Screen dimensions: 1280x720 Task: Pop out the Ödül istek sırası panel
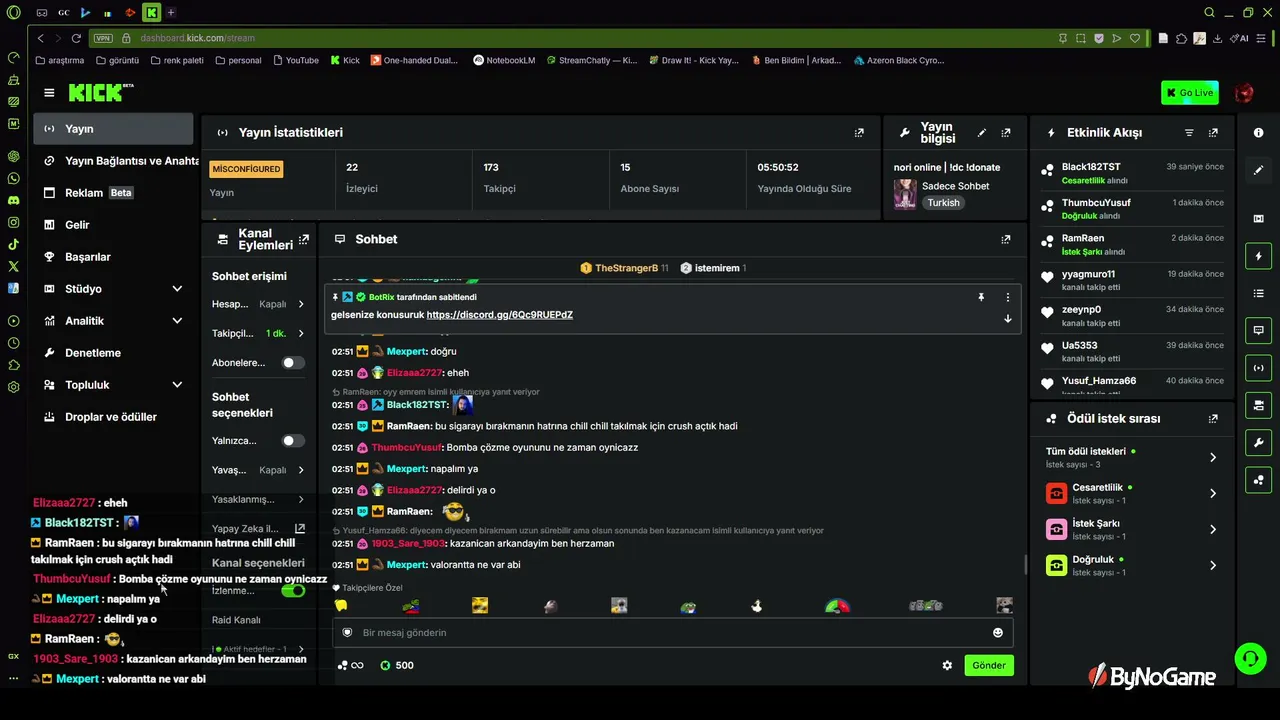1213,419
